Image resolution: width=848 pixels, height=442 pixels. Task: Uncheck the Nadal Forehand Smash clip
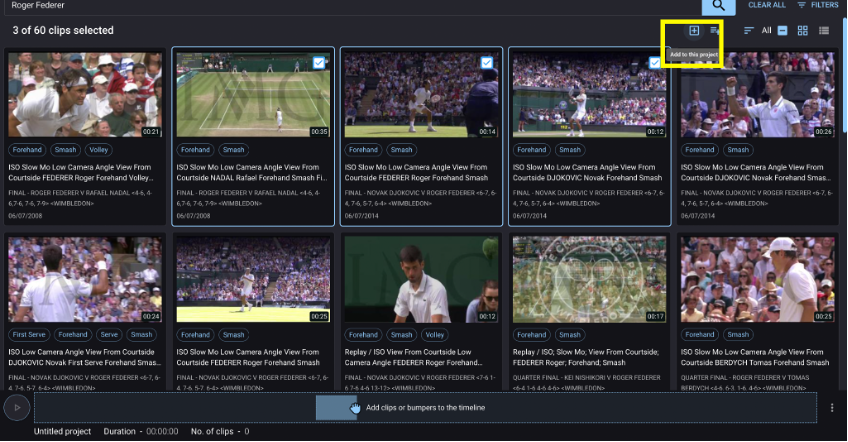319,63
